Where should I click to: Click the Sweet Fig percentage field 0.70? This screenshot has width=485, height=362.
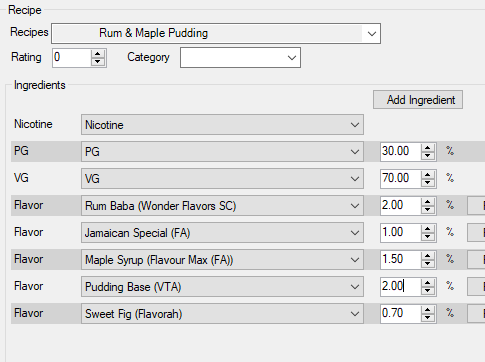(400, 313)
